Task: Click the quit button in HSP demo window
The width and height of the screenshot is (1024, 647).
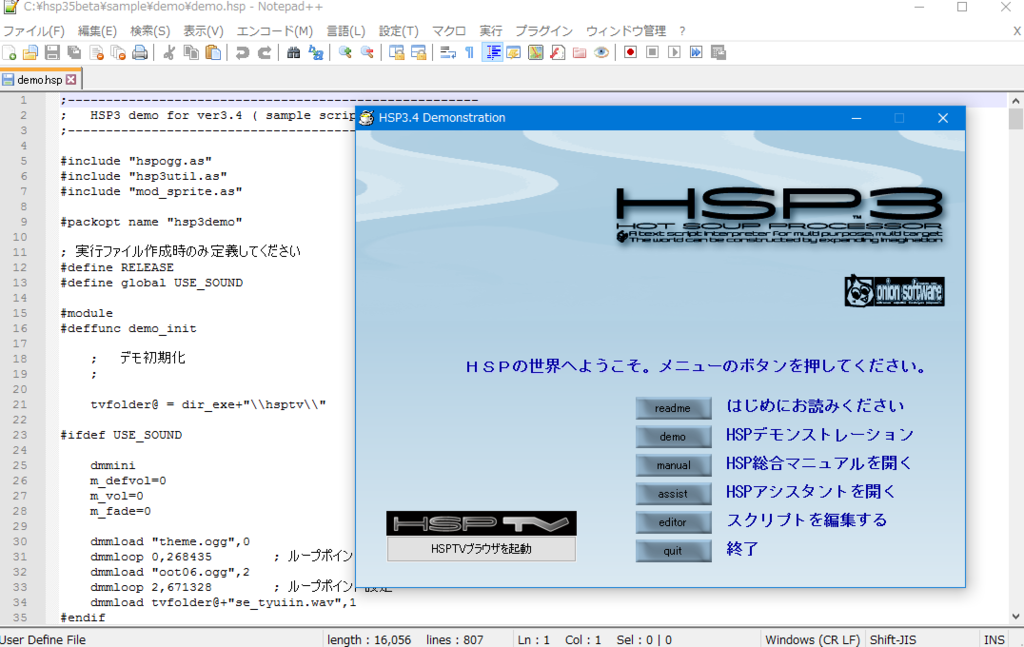Action: click(673, 551)
